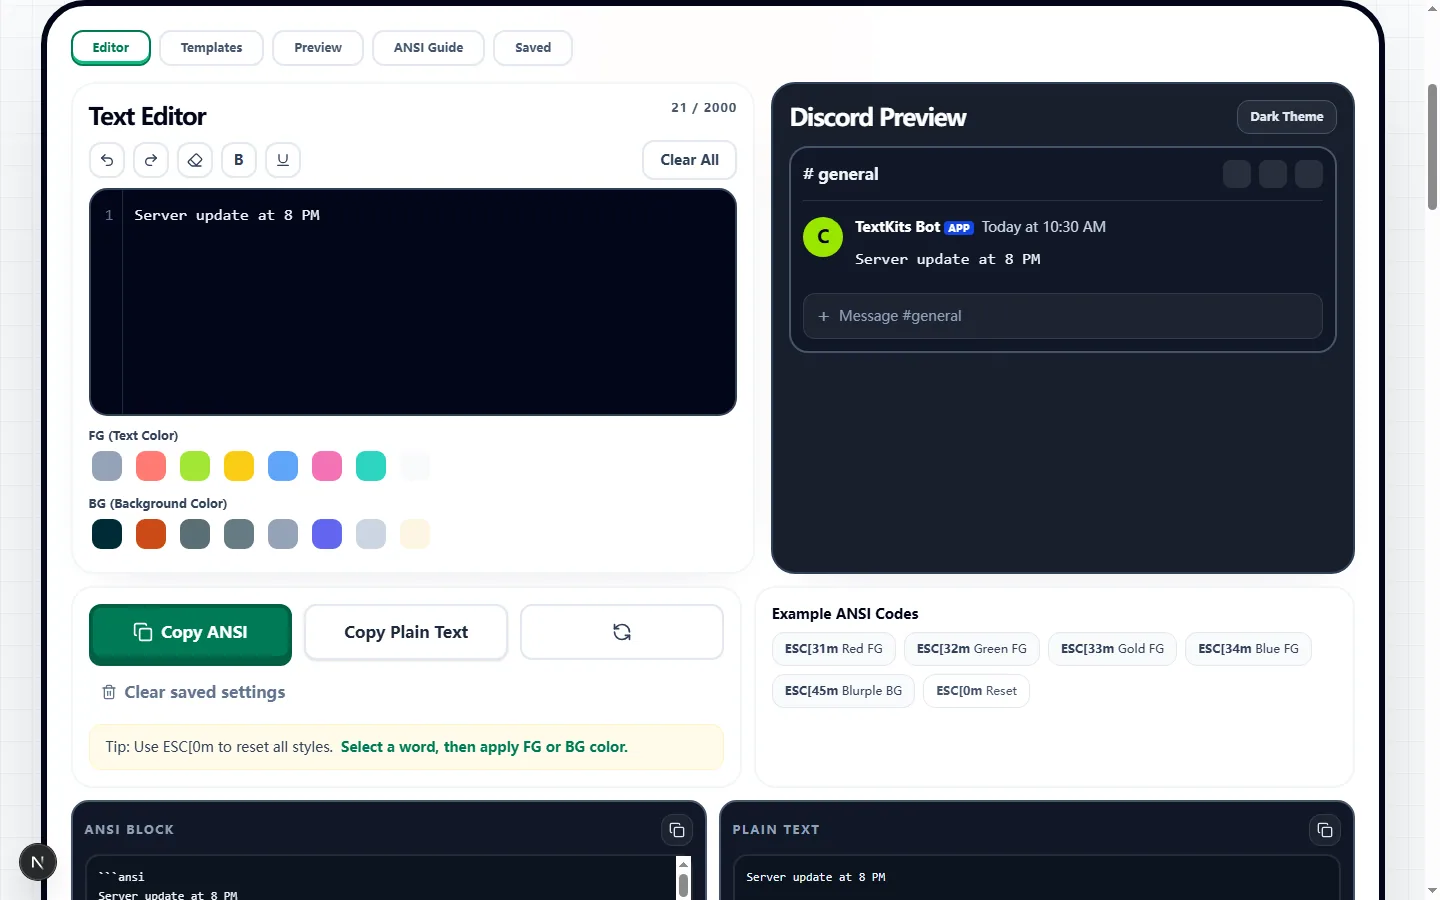Select the orange background color
Viewport: 1440px width, 900px height.
coord(151,534)
